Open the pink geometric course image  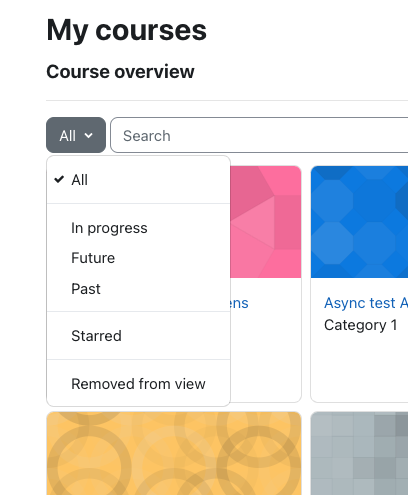[x=266, y=222]
